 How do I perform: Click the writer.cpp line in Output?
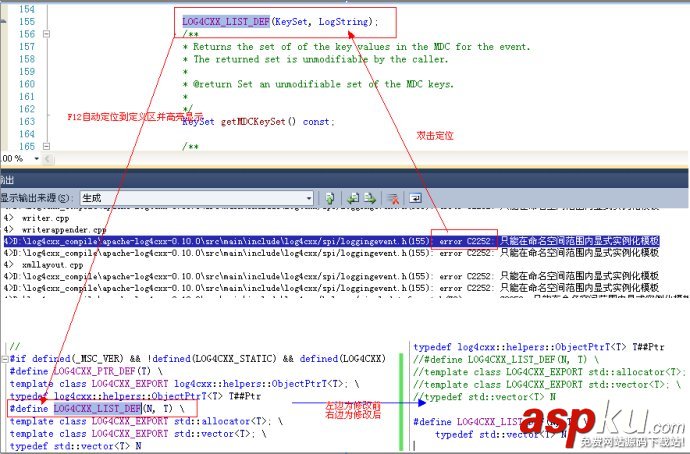(x=45, y=218)
